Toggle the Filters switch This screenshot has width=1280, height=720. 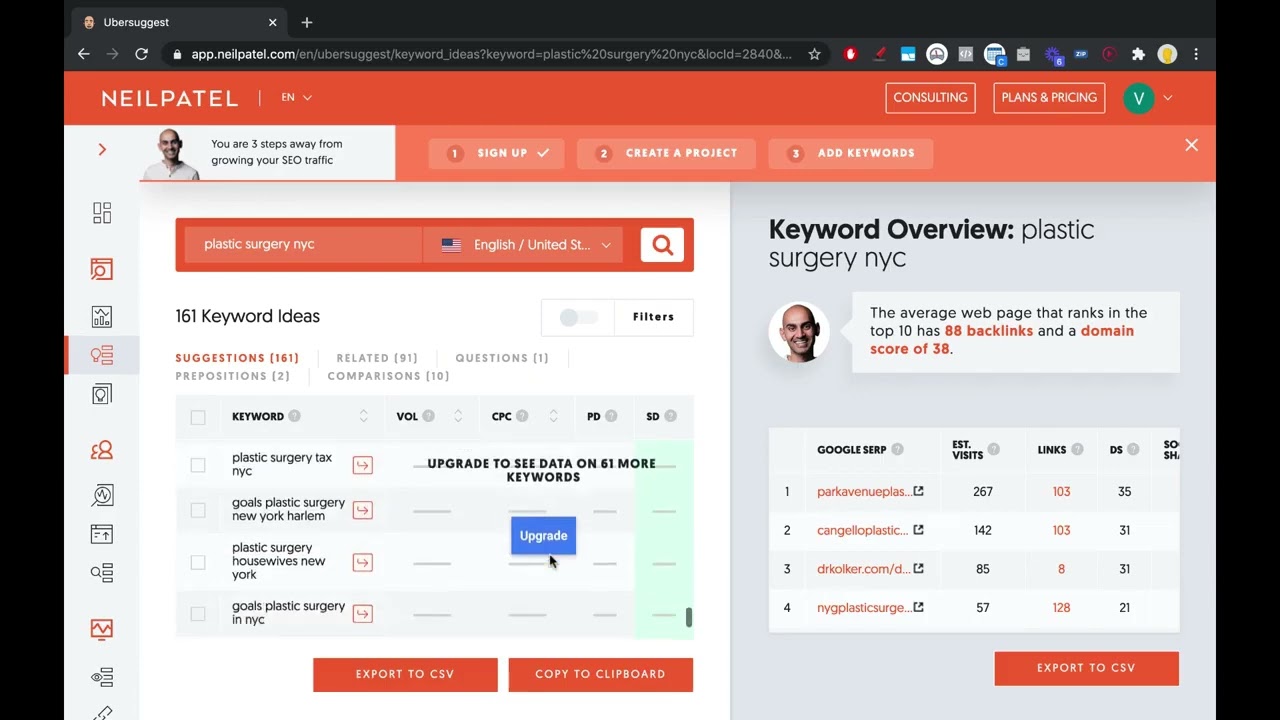pyautogui.click(x=578, y=317)
